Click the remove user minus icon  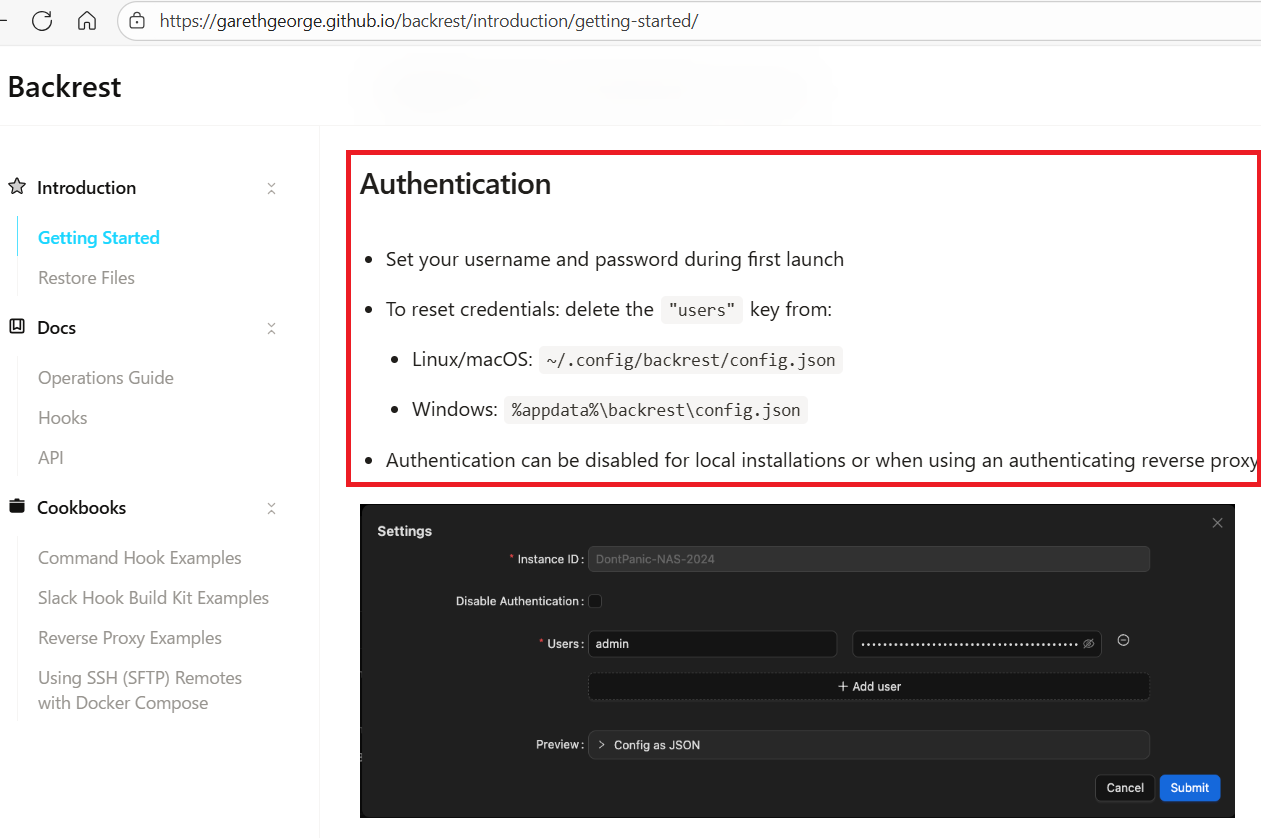[1123, 641]
